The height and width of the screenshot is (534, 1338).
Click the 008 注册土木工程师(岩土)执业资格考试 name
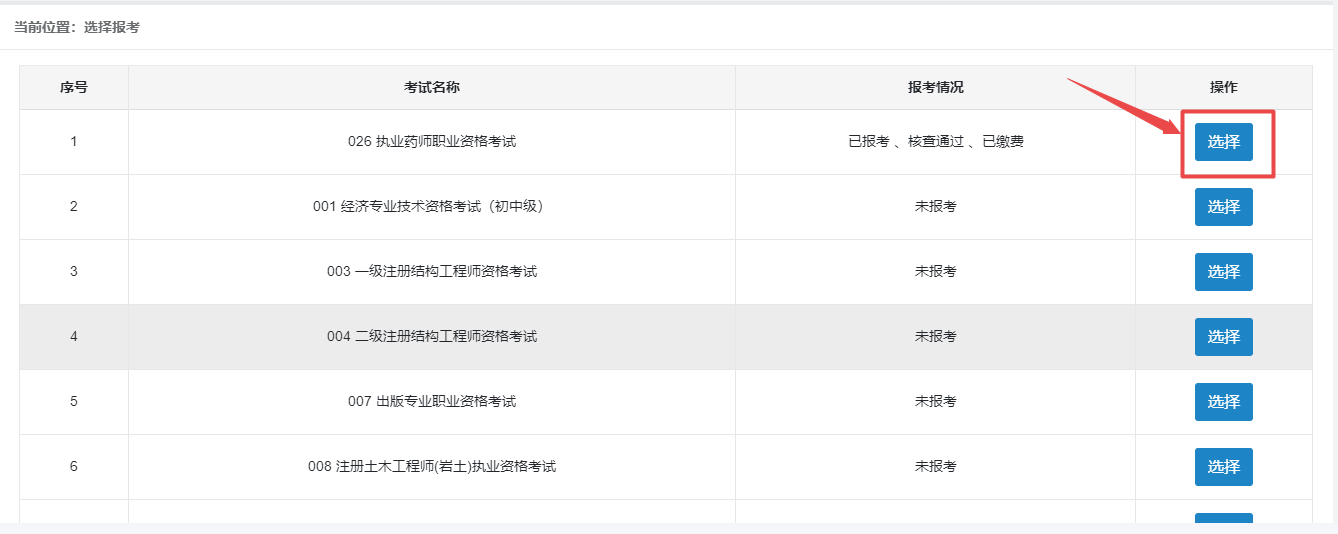click(431, 467)
